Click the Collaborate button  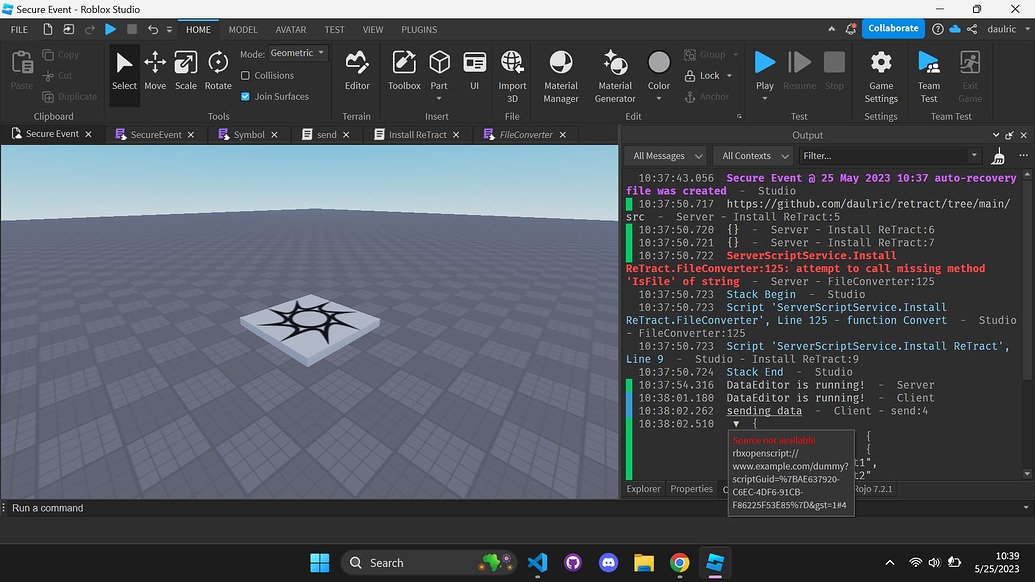point(891,28)
